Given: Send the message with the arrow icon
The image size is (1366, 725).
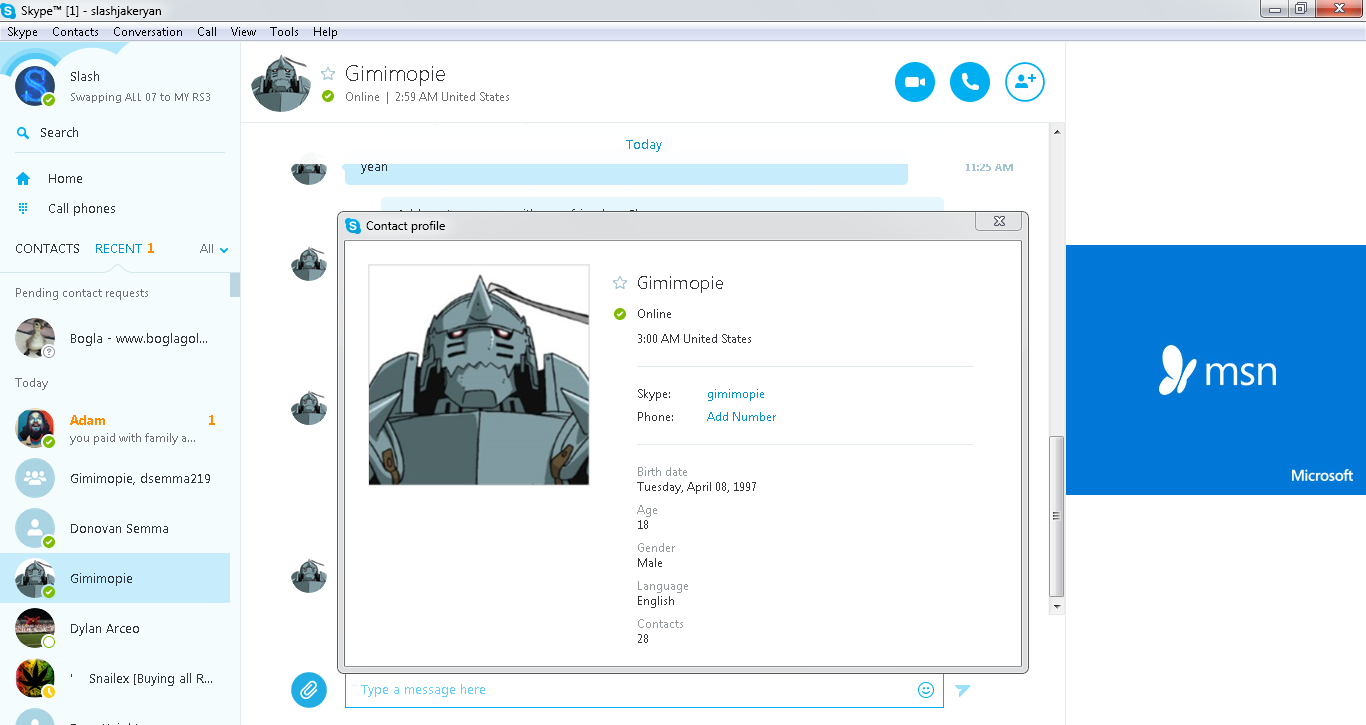Looking at the screenshot, I should coord(962,690).
